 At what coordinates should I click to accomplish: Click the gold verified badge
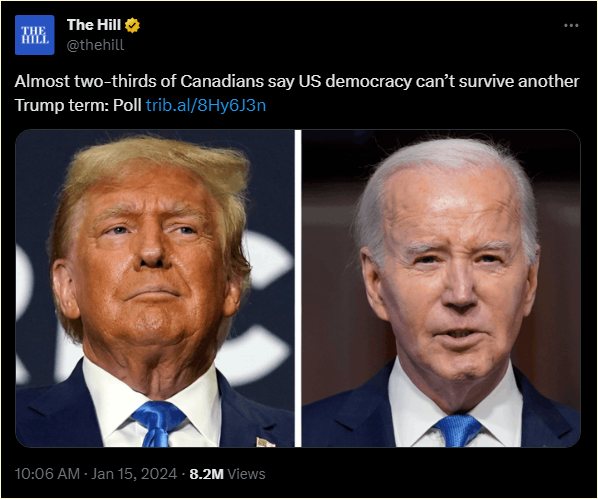point(132,25)
